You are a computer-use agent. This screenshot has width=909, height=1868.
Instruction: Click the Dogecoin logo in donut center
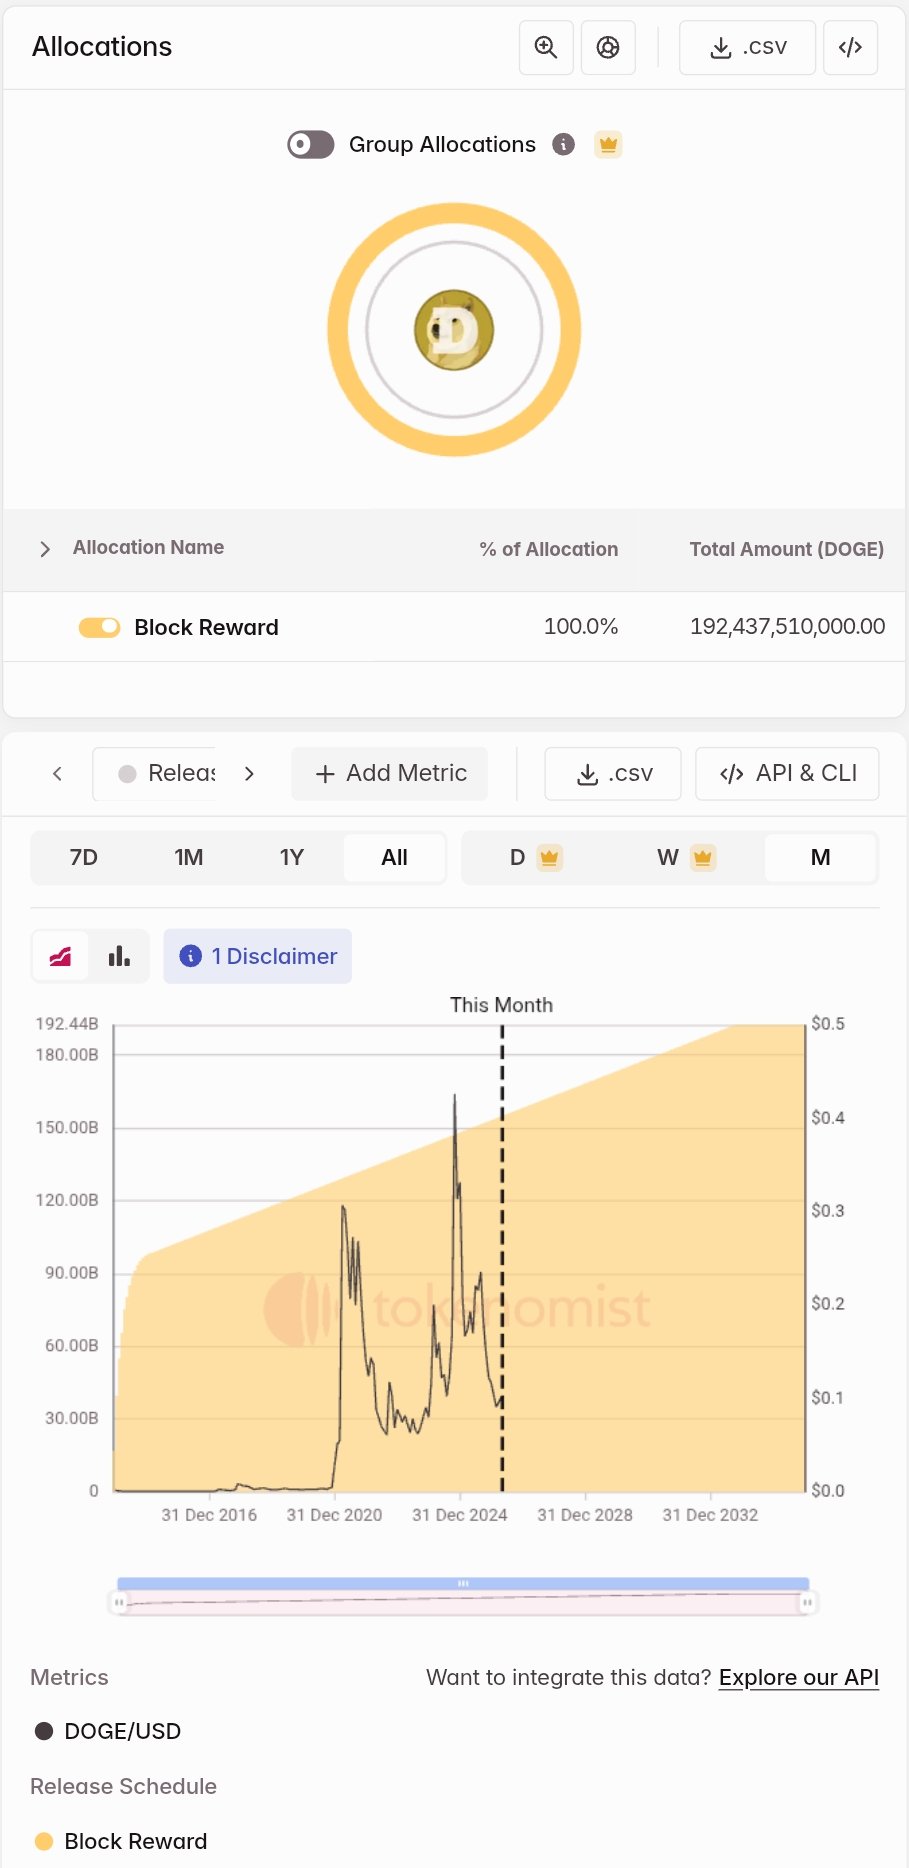click(x=454, y=330)
